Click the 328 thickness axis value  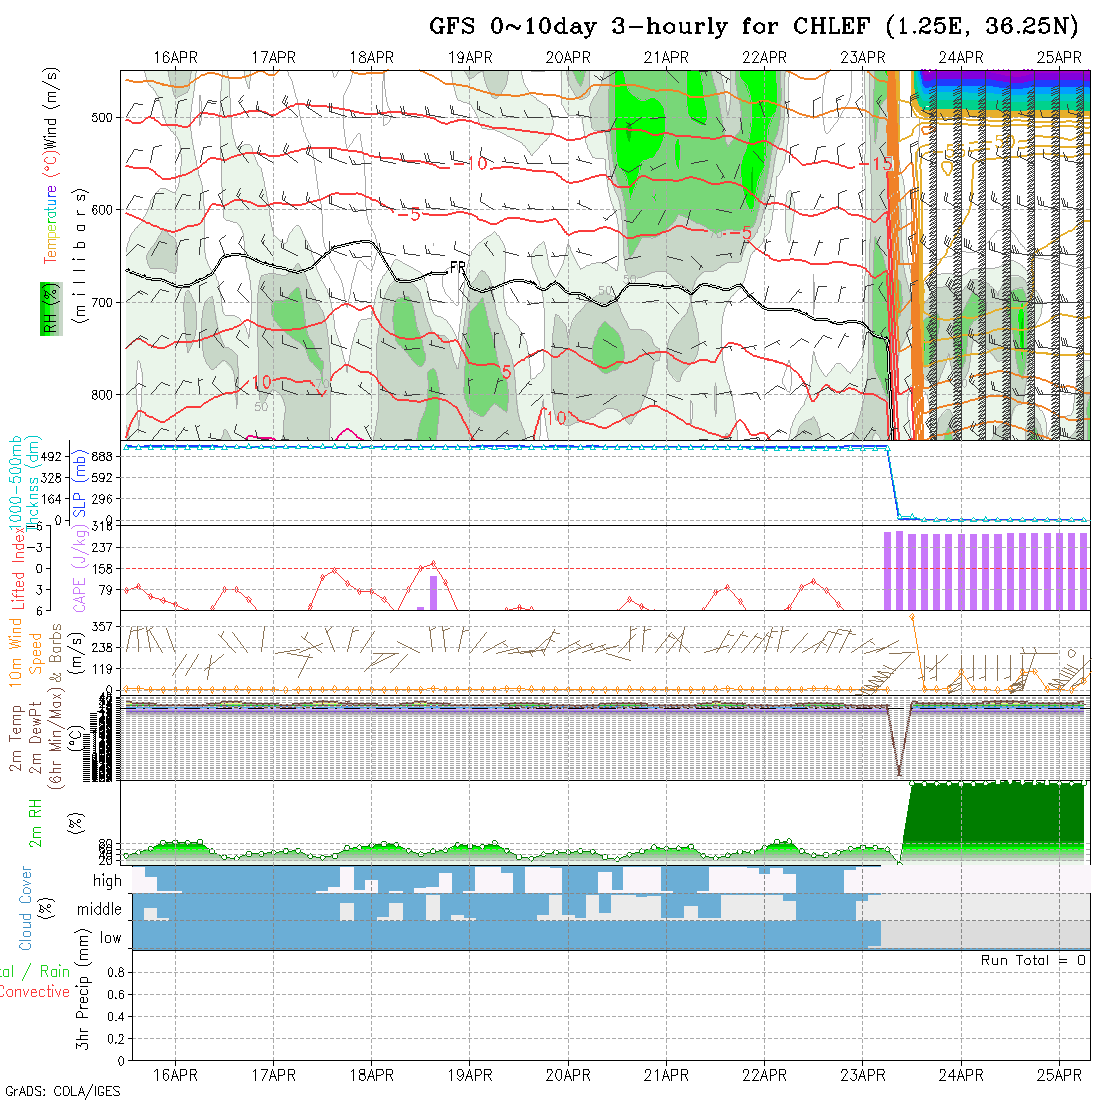point(52,478)
